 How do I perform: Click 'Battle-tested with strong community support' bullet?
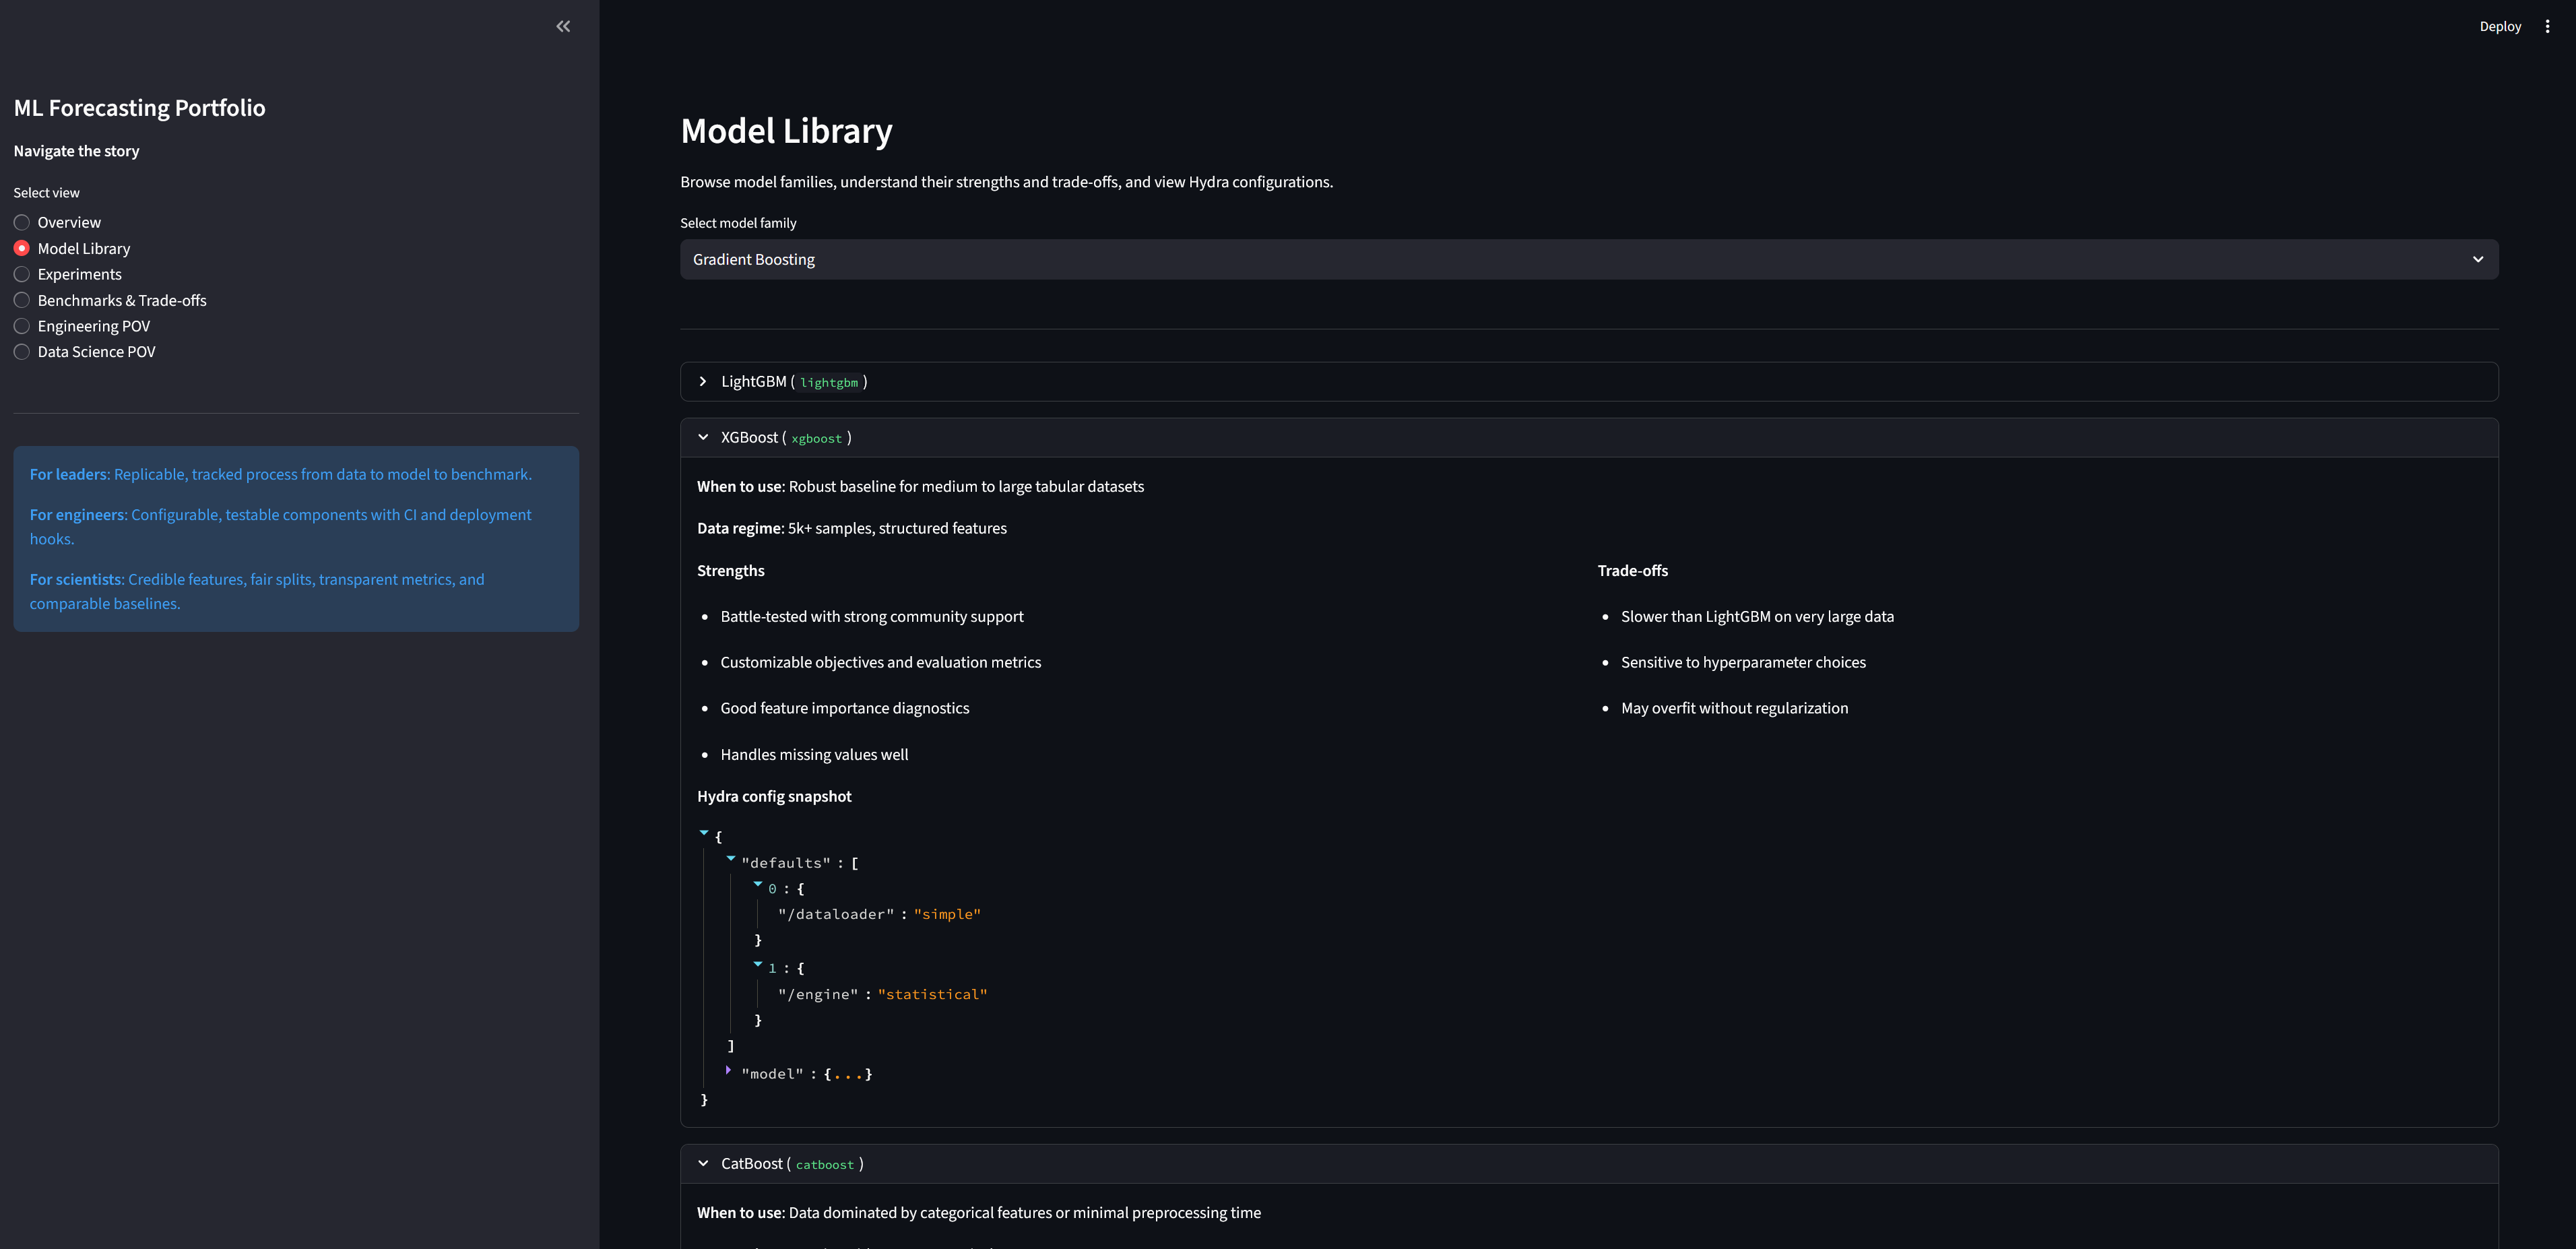(x=872, y=617)
